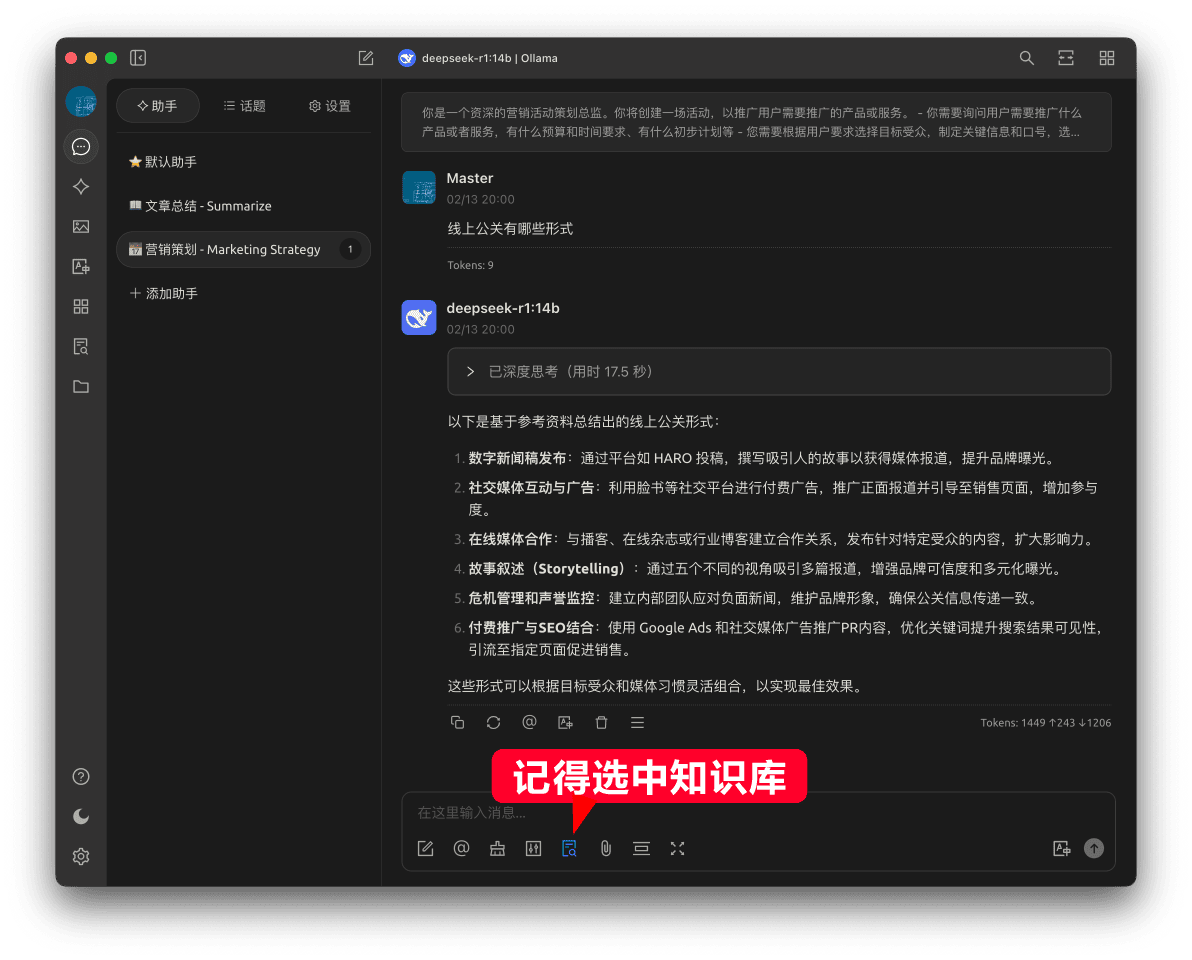Mention a model using the @ icon

[461, 848]
